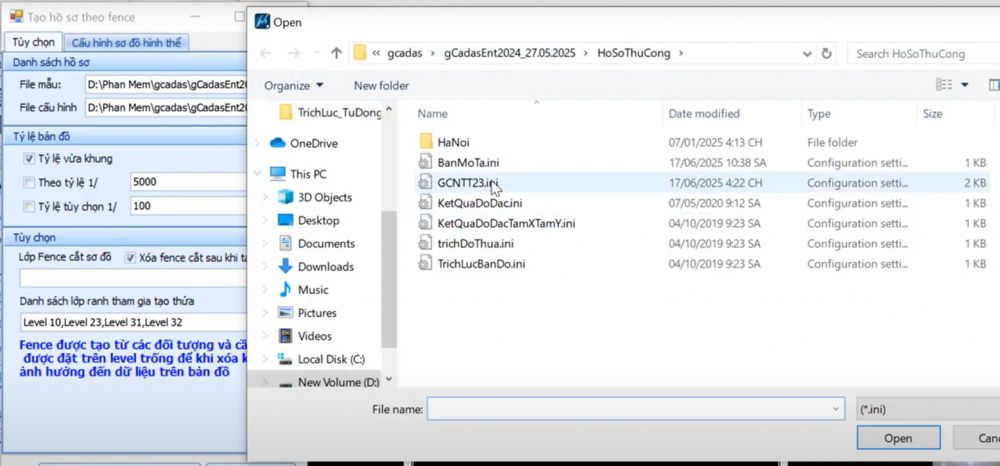
Task: Open the File name dropdown arrow
Action: pos(836,409)
